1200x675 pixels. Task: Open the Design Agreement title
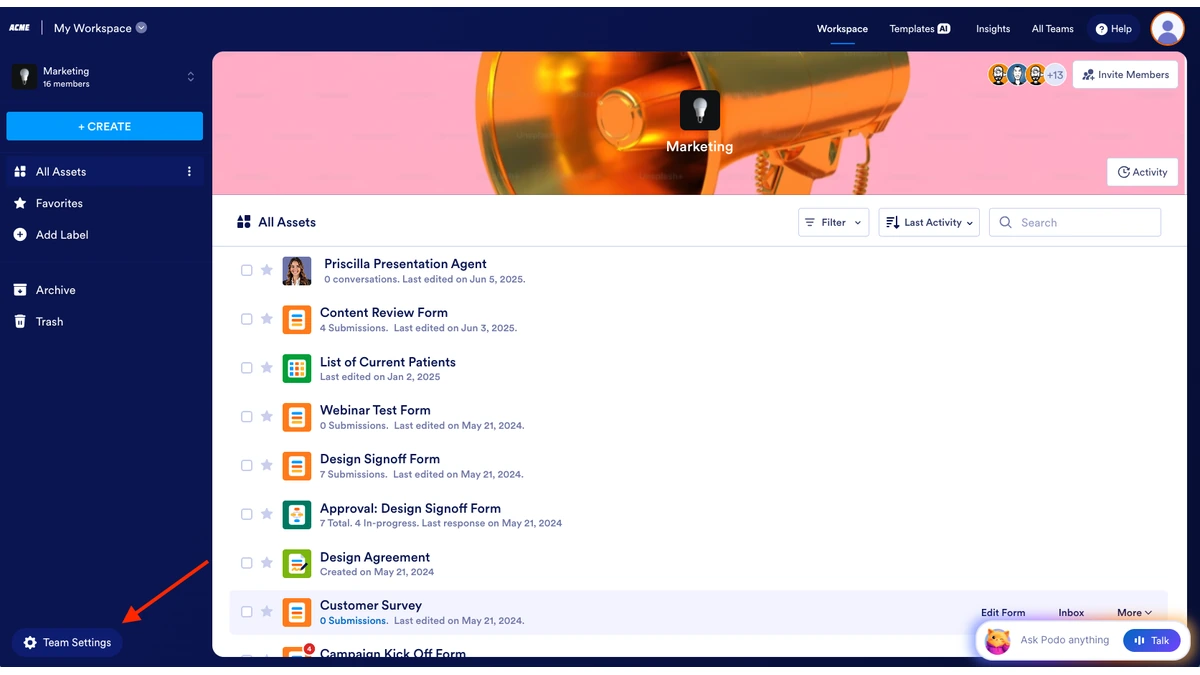(375, 557)
